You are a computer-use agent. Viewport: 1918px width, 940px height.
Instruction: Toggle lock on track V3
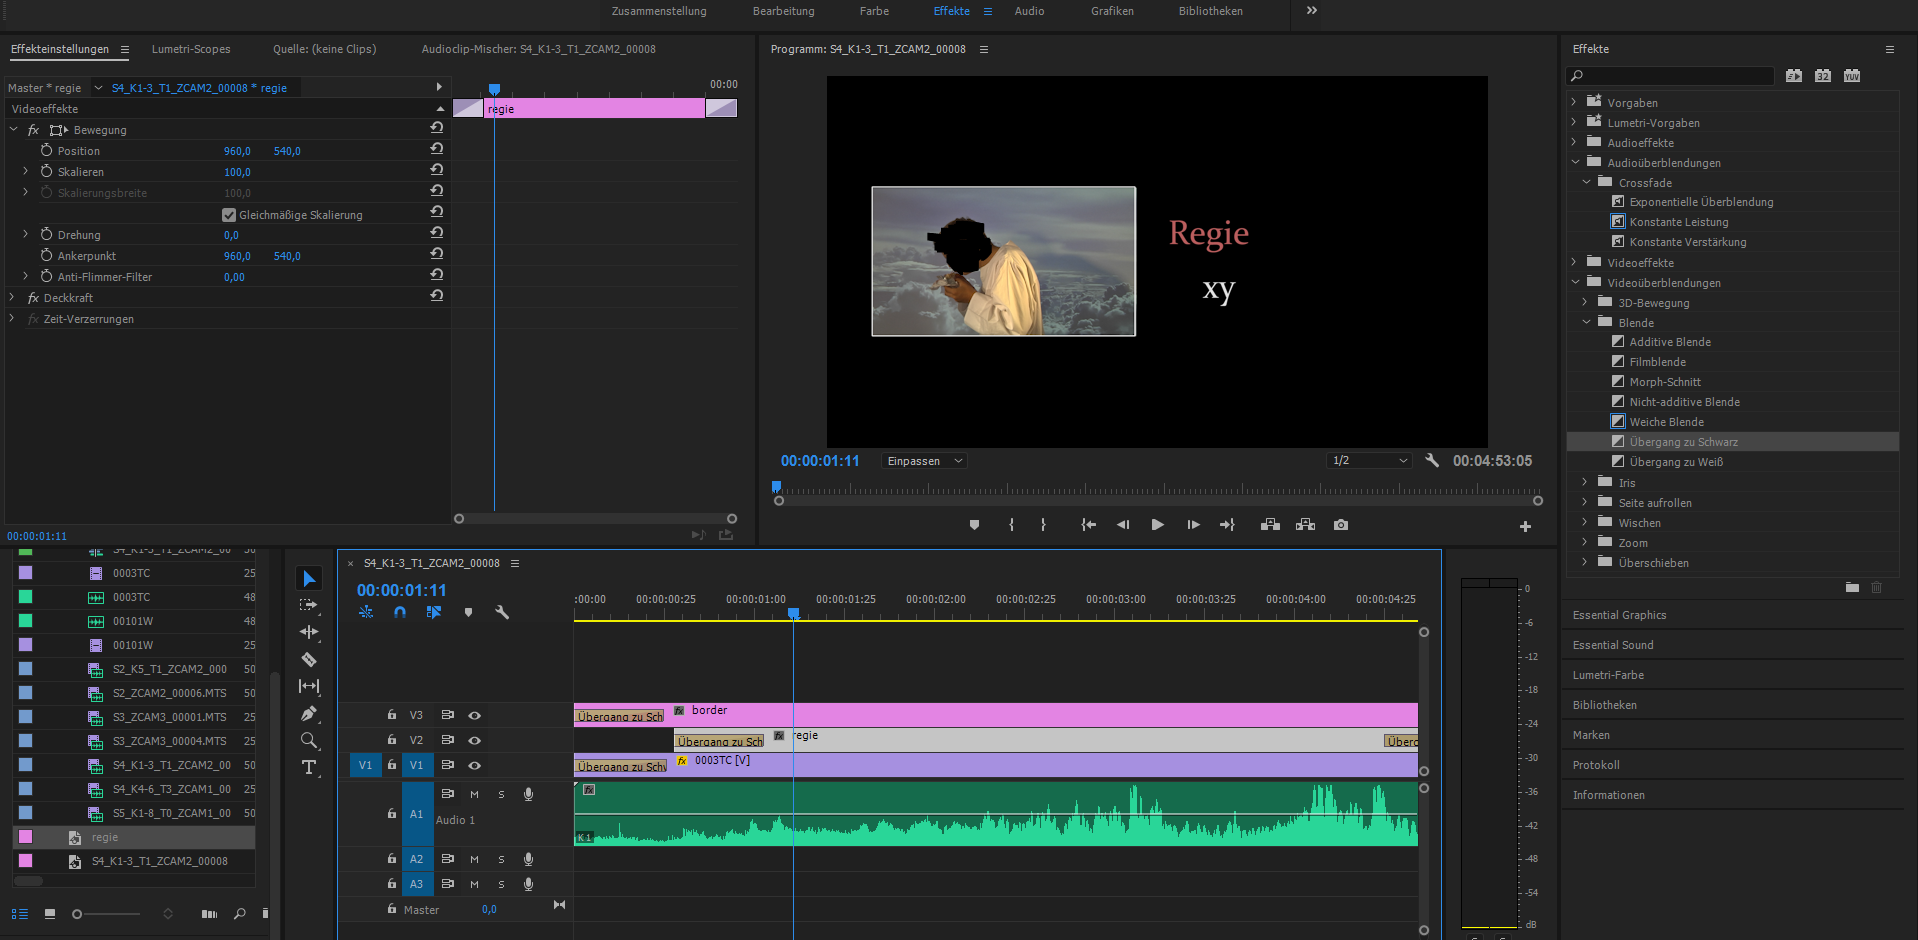click(x=392, y=715)
